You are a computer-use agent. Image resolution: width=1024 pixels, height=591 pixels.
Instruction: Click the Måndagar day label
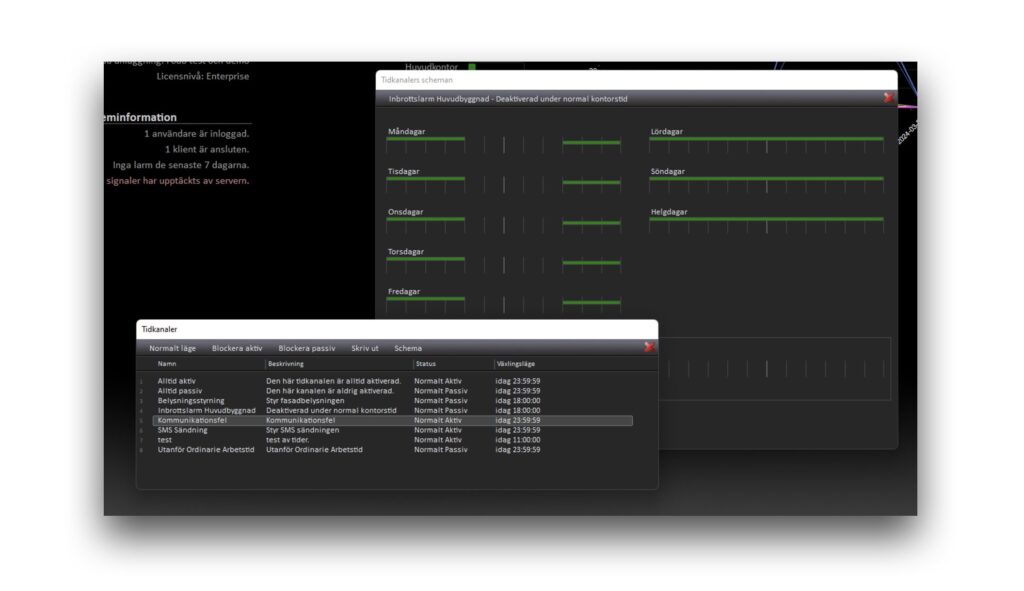pyautogui.click(x=406, y=131)
